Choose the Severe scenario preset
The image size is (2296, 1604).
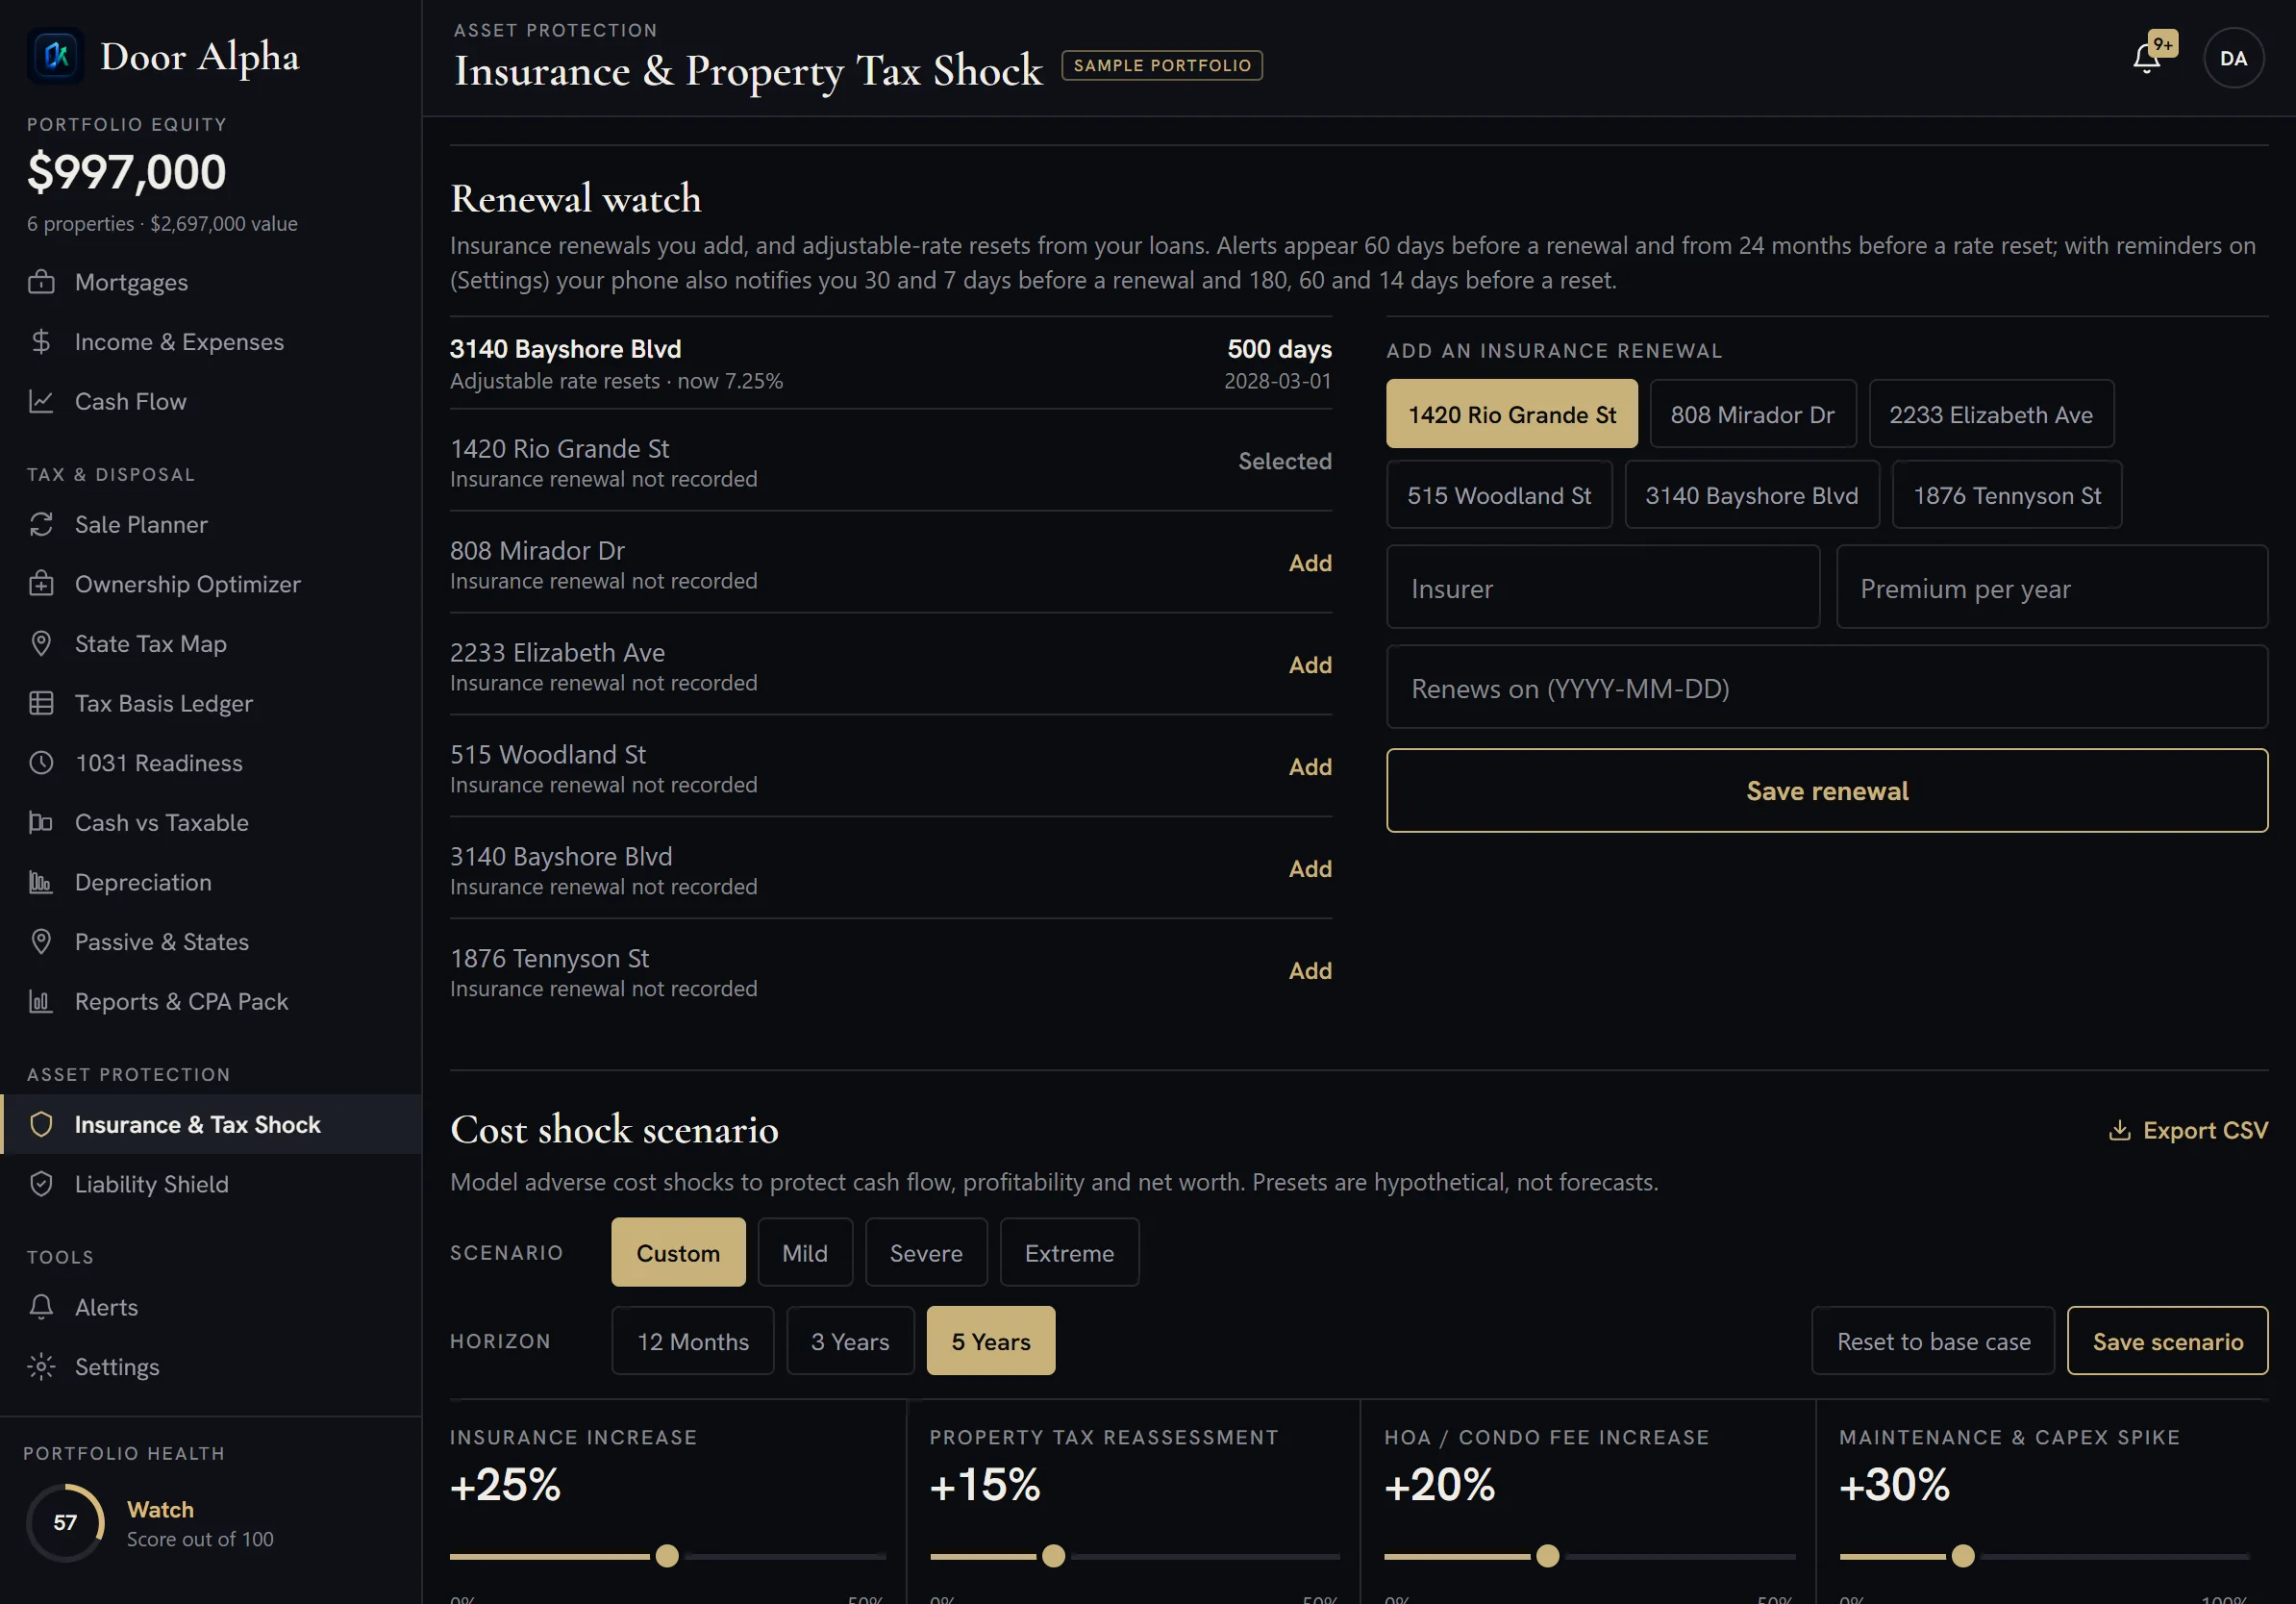pos(926,1252)
